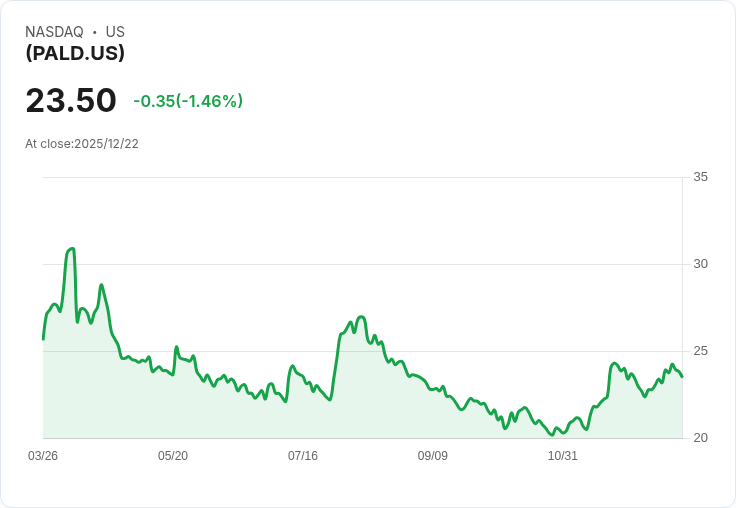Click the 03/26 date axis label
736x508 pixels.
(x=43, y=456)
